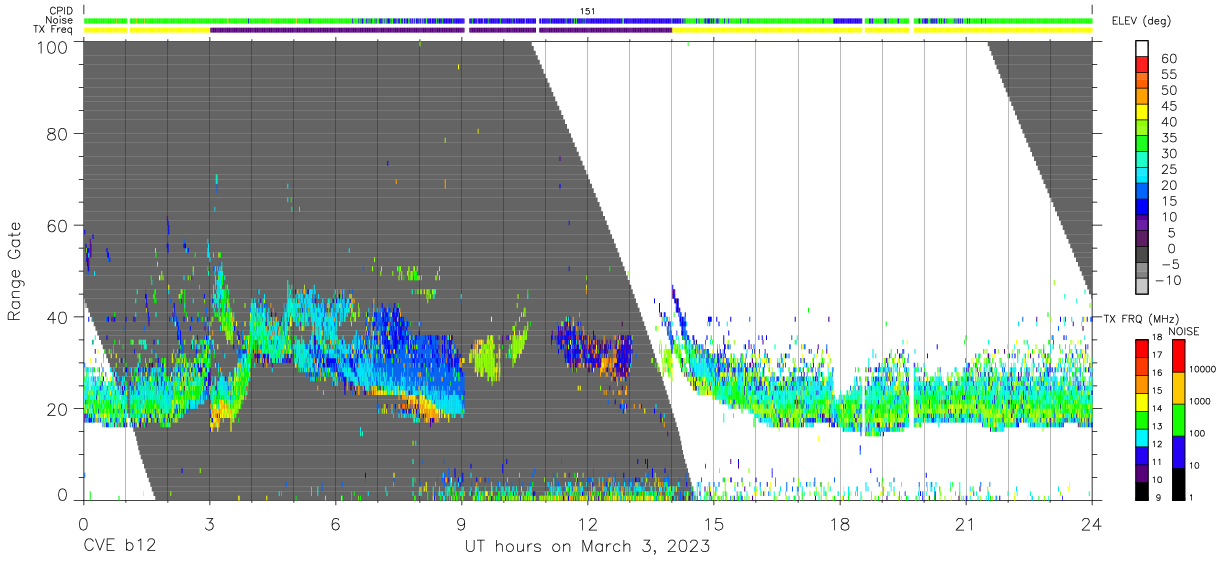The image size is (1228, 567).
Task: Select the black segment of the NOISE colorbar
Action: 1178,484
